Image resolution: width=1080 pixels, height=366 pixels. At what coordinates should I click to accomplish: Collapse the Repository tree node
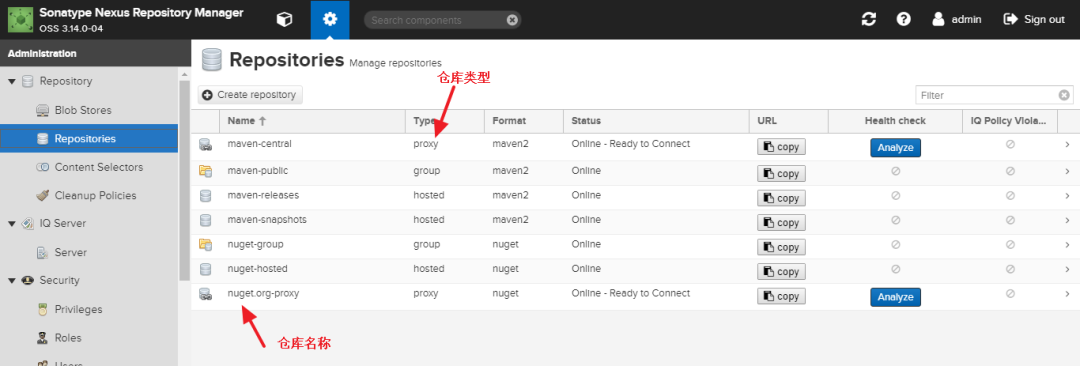click(x=12, y=81)
